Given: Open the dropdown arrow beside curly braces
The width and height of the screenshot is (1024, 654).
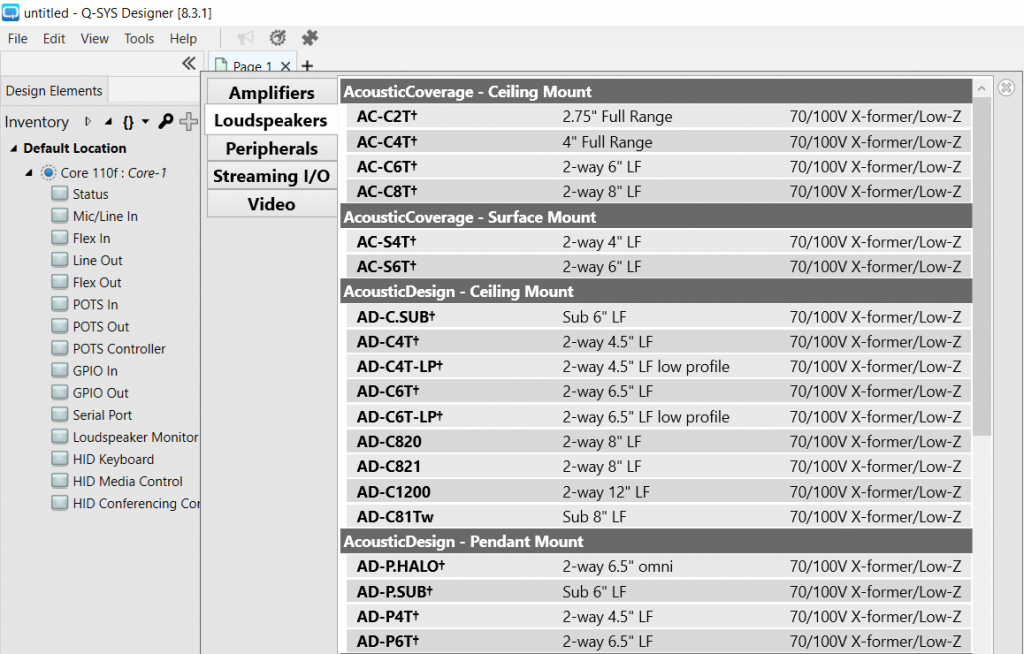Looking at the screenshot, I should pos(145,122).
